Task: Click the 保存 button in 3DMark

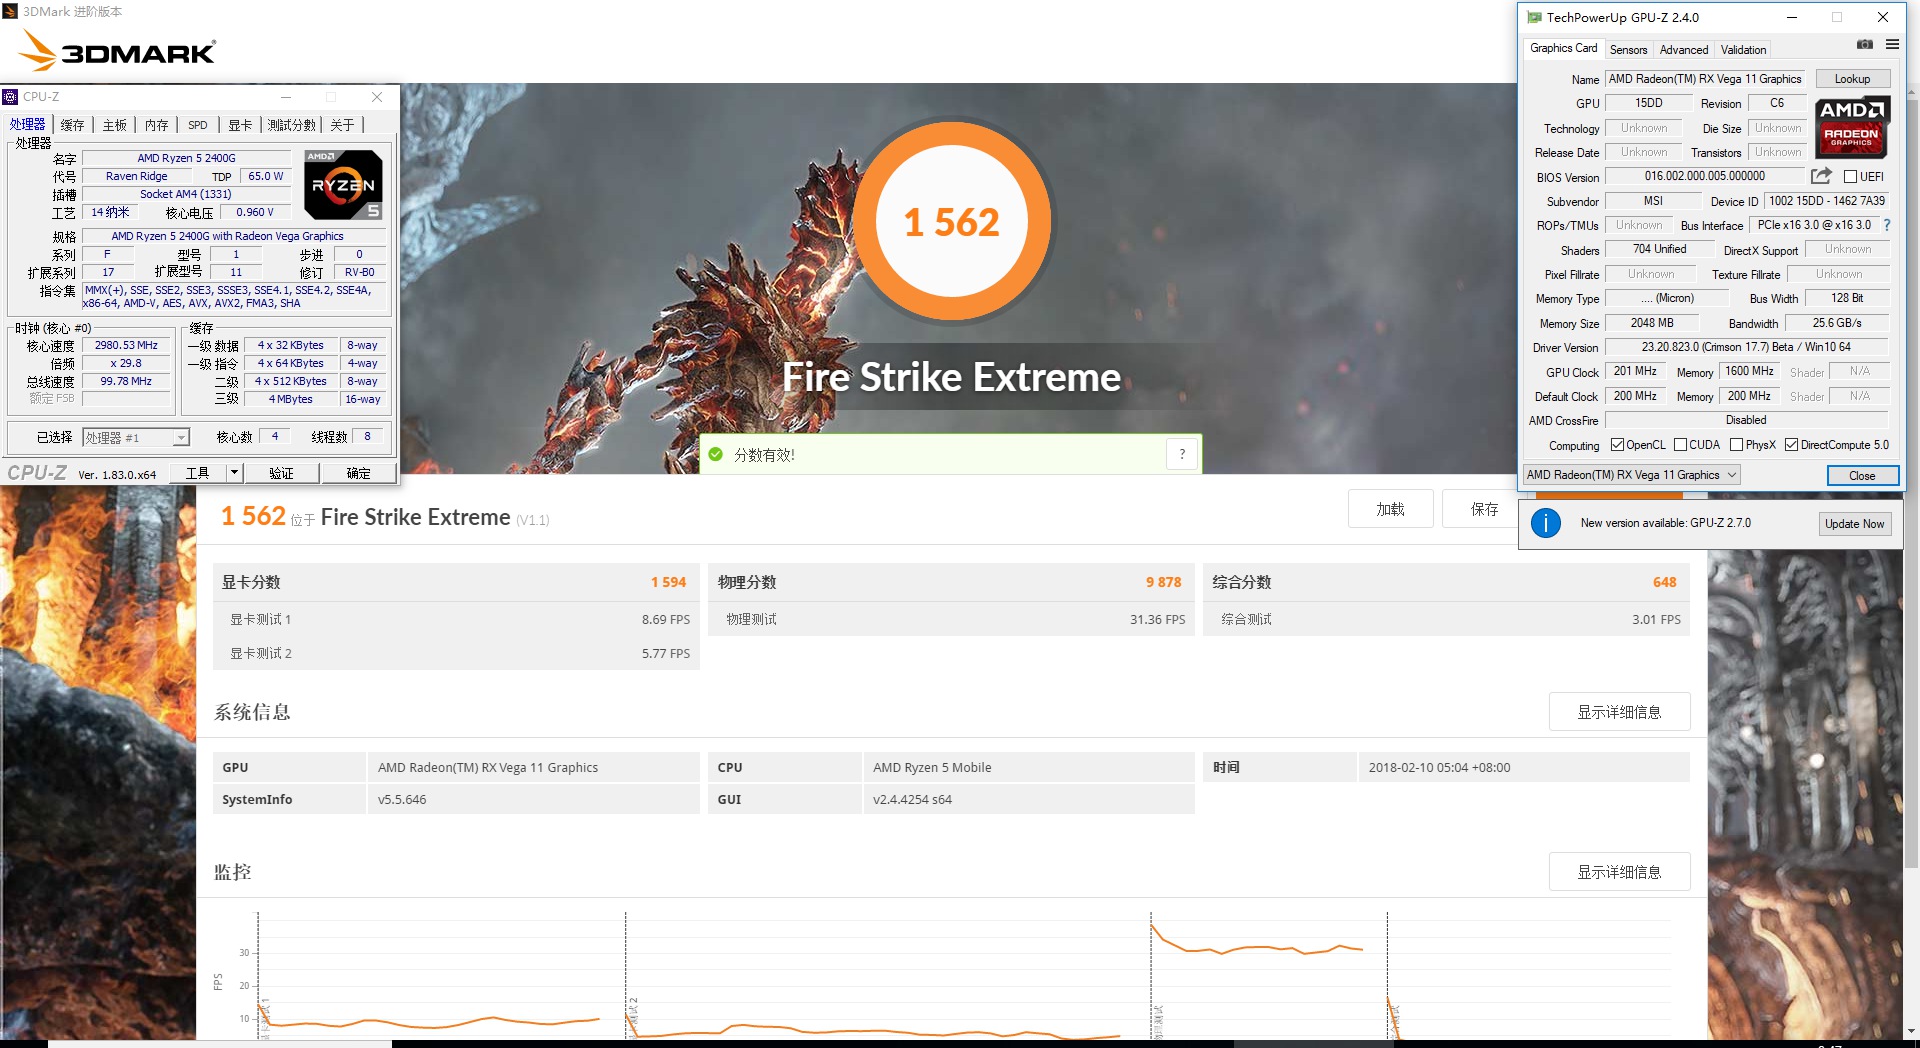Action: point(1484,509)
